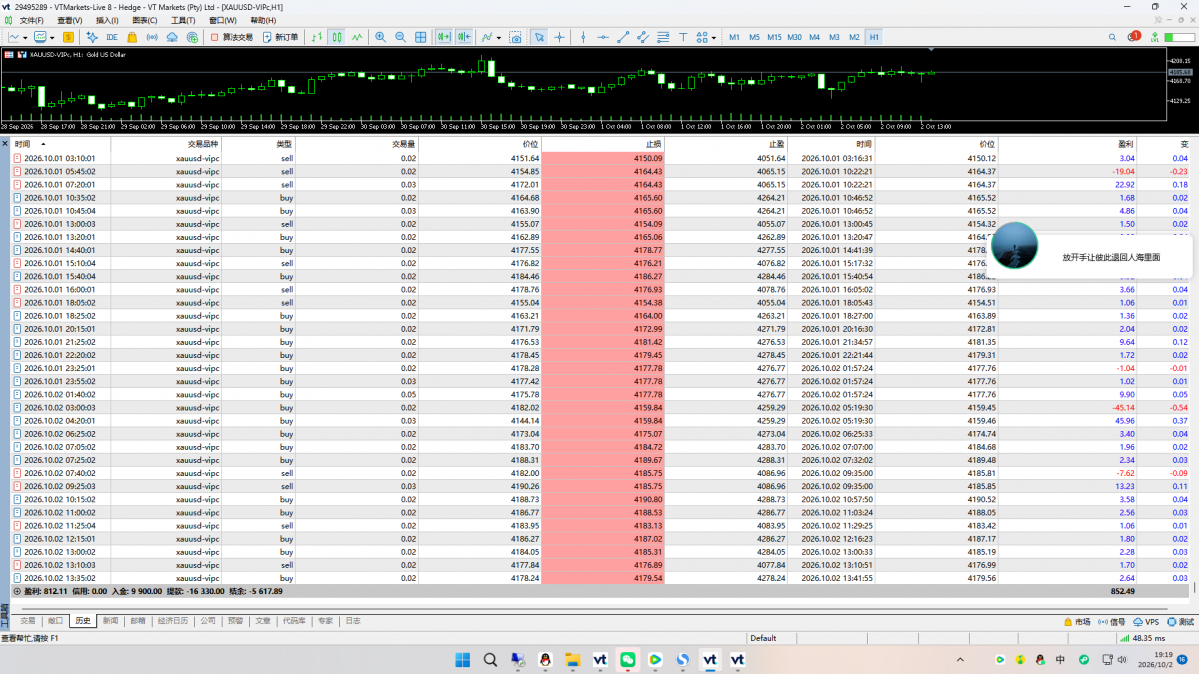1199x674 pixels.
Task: Take a chart screenshot with camera icon
Action: click(x=515, y=37)
